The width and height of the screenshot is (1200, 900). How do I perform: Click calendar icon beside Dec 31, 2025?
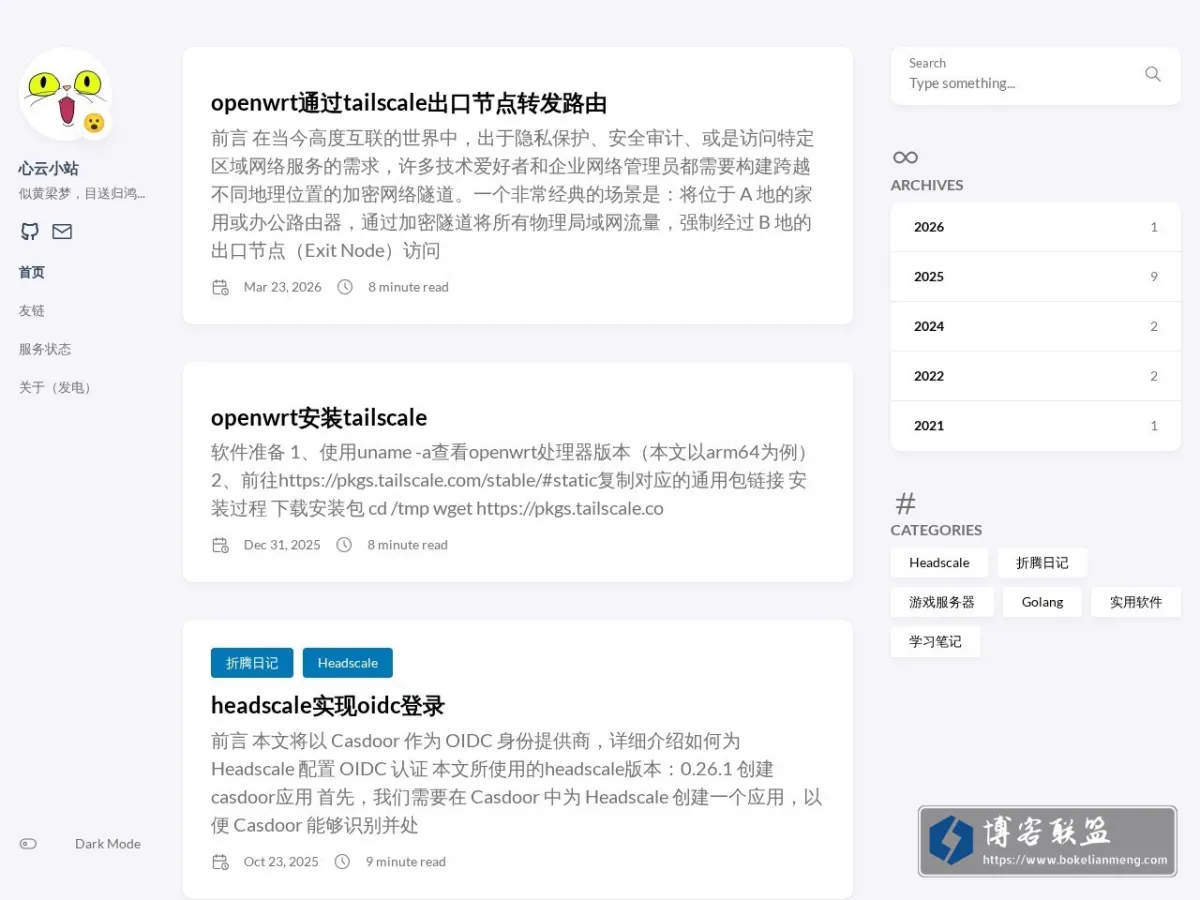221,545
